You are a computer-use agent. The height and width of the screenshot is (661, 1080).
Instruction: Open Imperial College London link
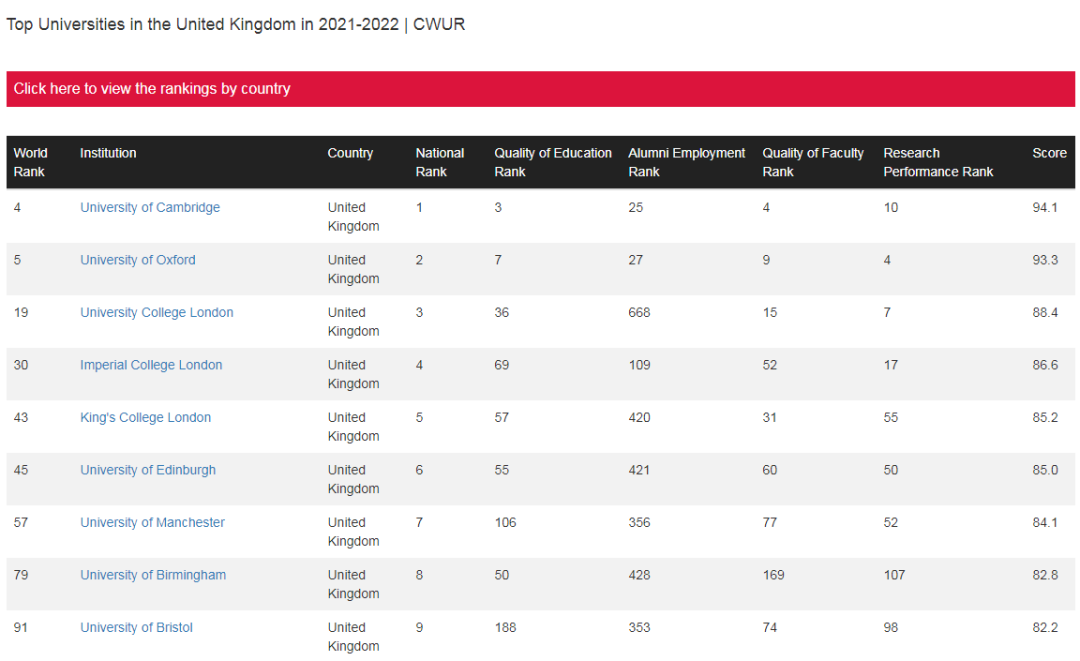(151, 365)
